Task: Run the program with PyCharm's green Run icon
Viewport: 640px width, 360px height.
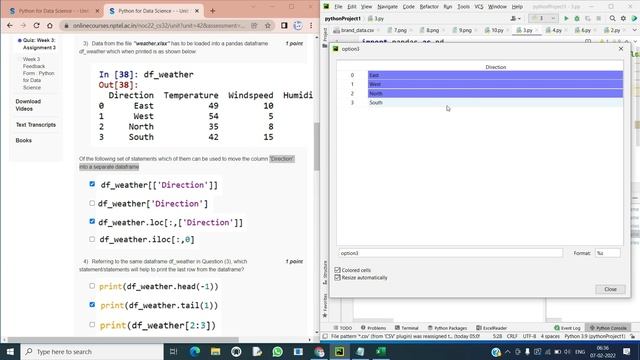Action: [x=566, y=18]
